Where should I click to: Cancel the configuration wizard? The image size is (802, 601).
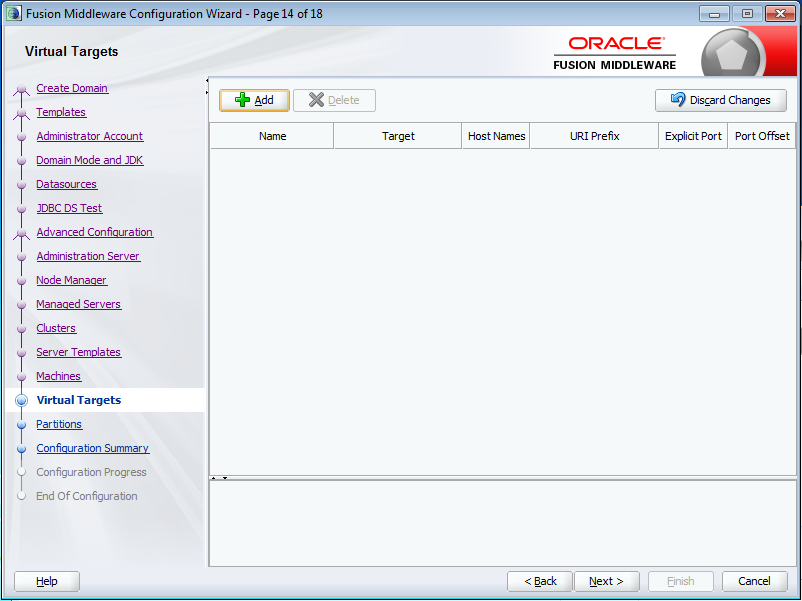pyautogui.click(x=754, y=581)
